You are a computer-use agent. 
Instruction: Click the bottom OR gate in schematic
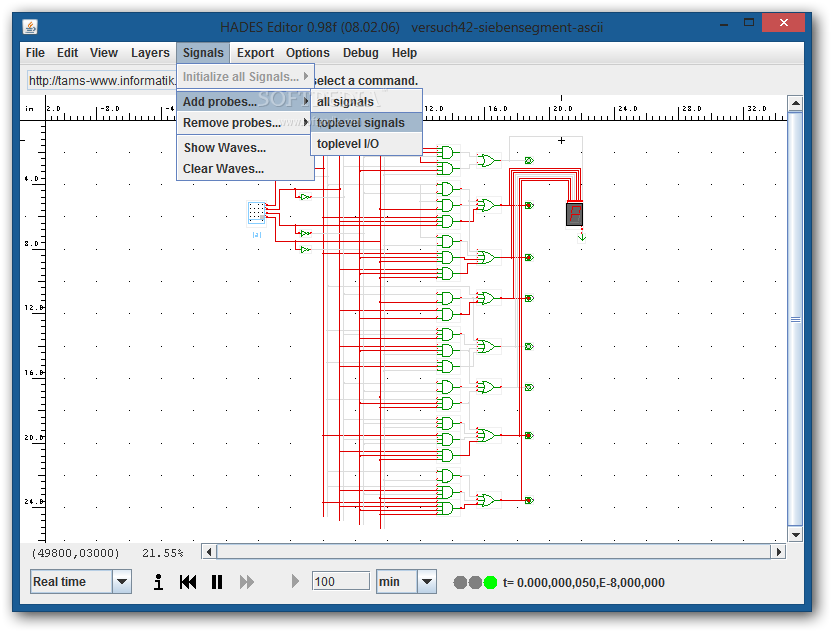pos(486,500)
